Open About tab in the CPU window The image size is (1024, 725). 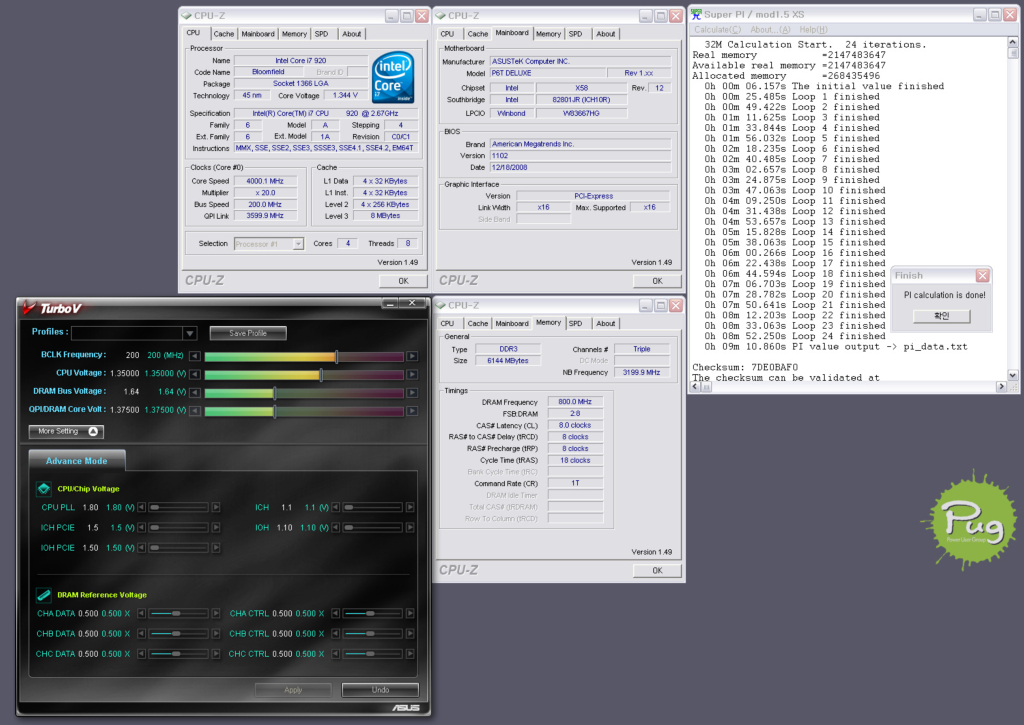pyautogui.click(x=351, y=34)
